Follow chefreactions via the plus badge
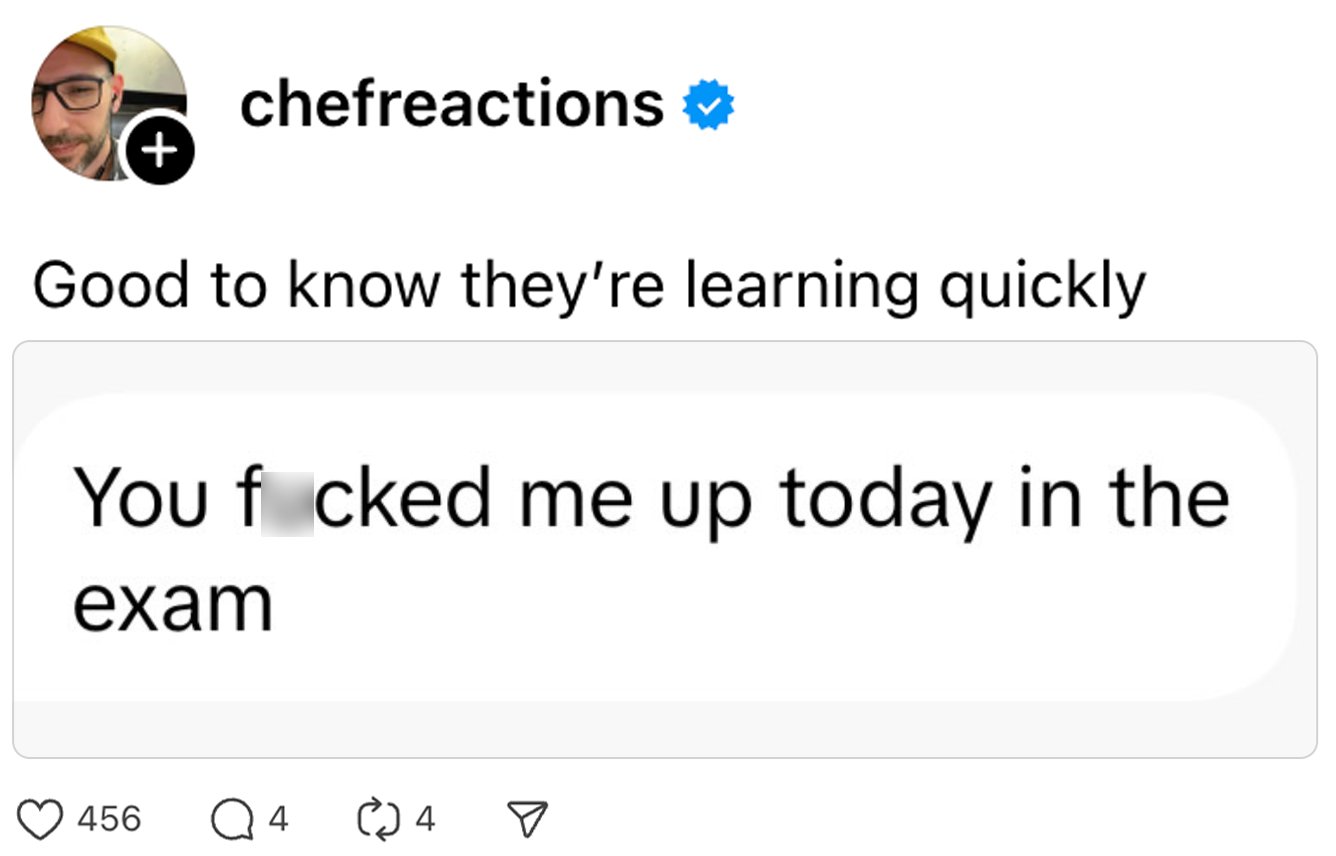This screenshot has height=856, width=1336. (157, 150)
